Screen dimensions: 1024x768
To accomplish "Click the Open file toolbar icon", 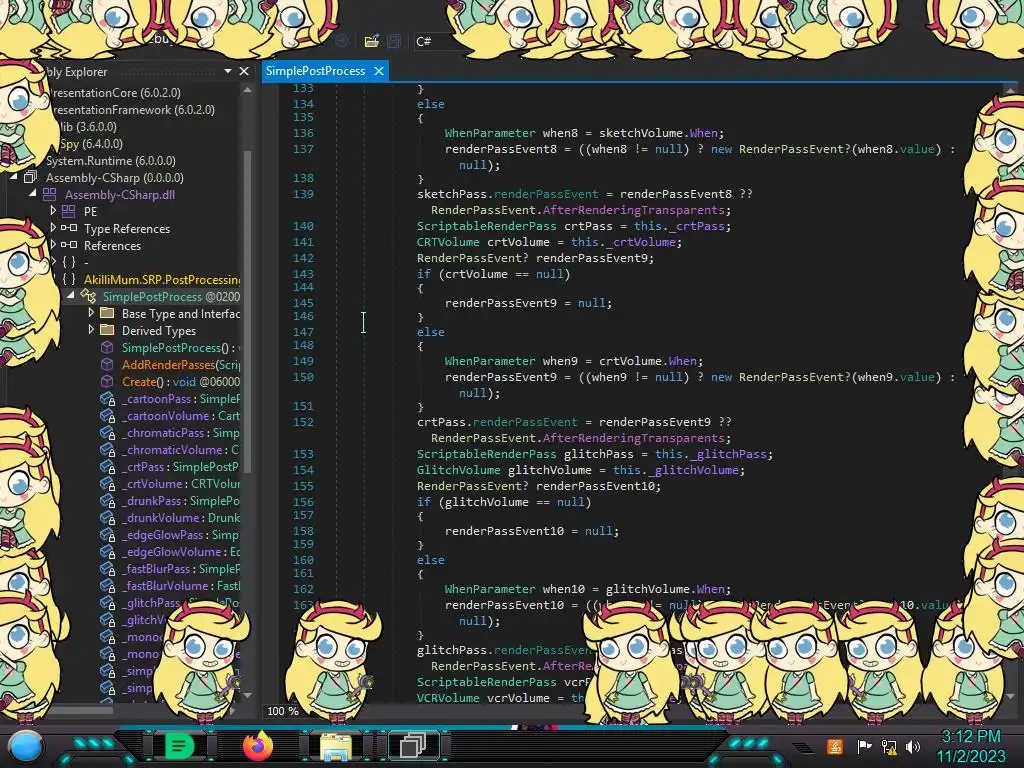I will click(x=372, y=41).
